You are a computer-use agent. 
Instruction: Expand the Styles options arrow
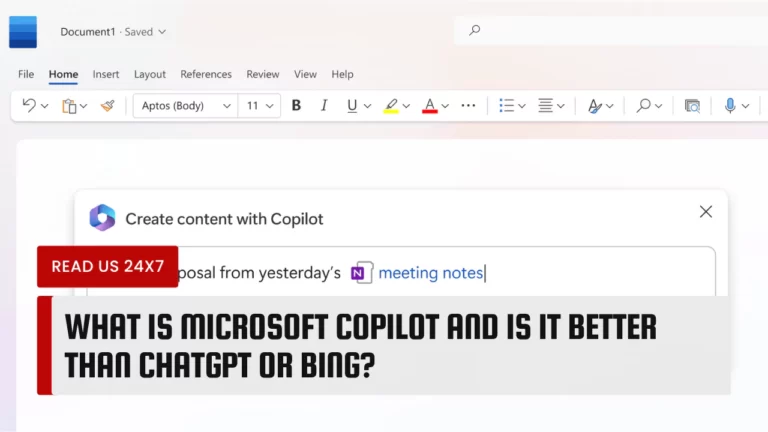[x=609, y=106]
